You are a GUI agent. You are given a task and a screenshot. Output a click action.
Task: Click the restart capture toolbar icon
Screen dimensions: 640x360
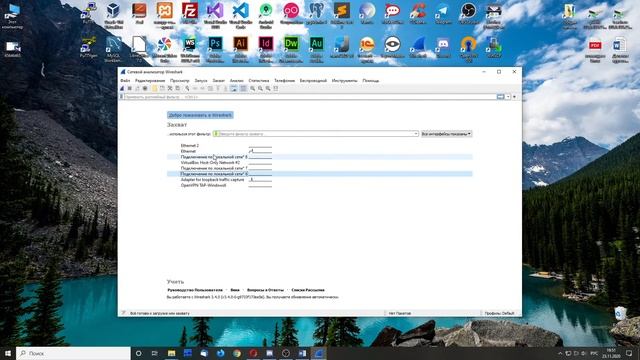(137, 88)
